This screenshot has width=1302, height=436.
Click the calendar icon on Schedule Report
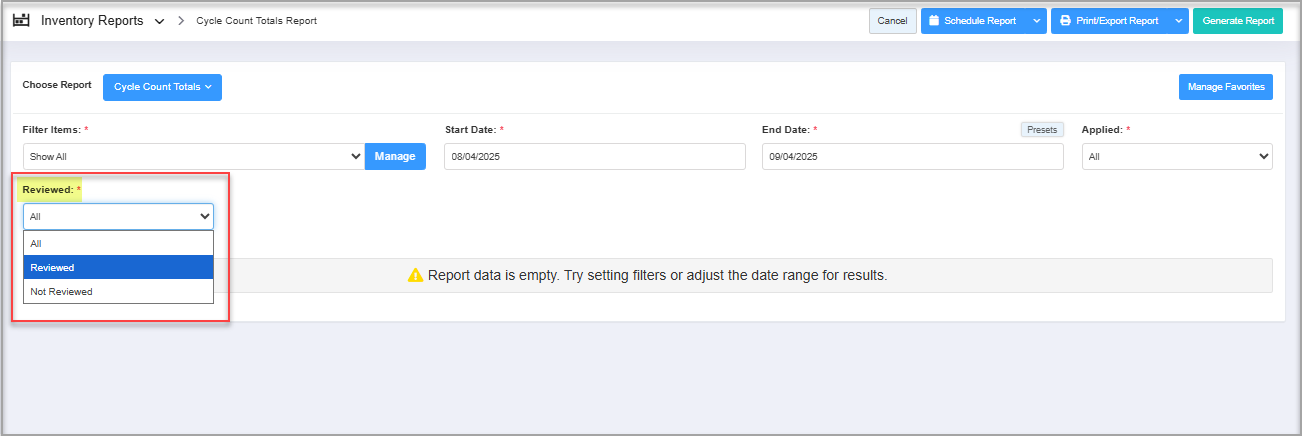934,21
